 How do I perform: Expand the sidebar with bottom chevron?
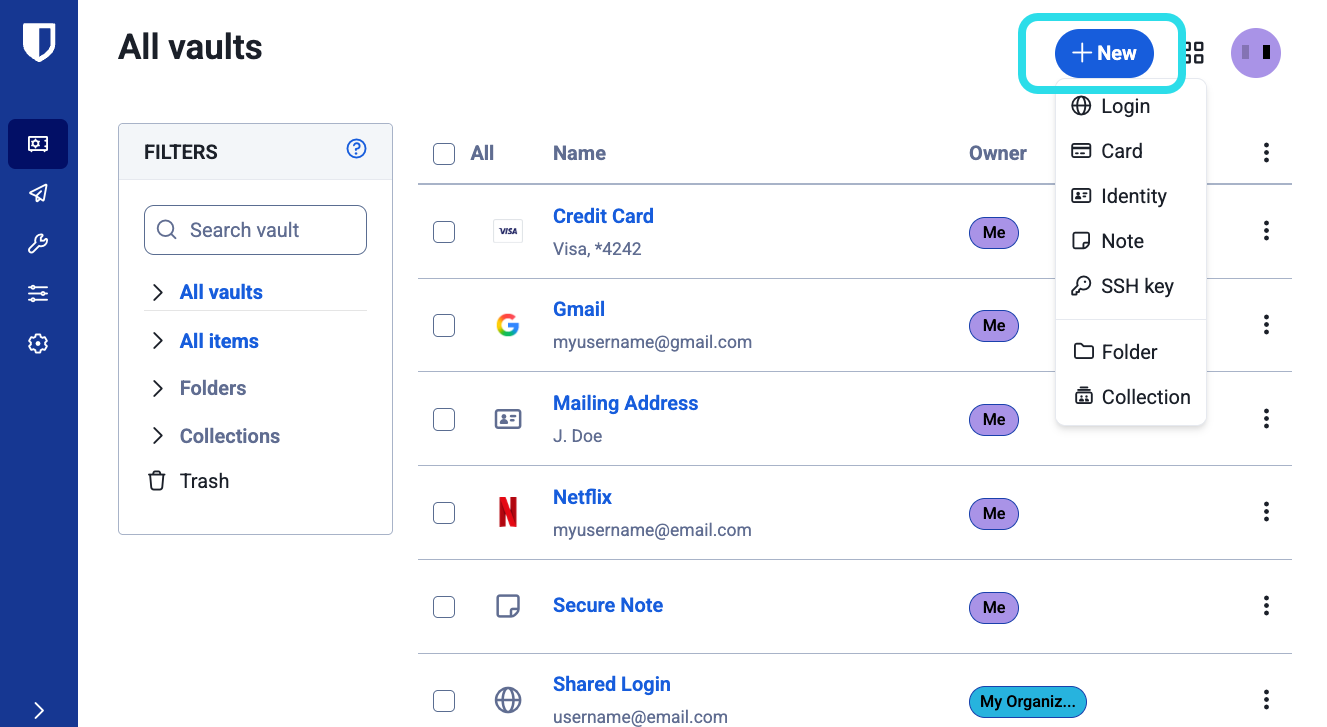click(39, 710)
